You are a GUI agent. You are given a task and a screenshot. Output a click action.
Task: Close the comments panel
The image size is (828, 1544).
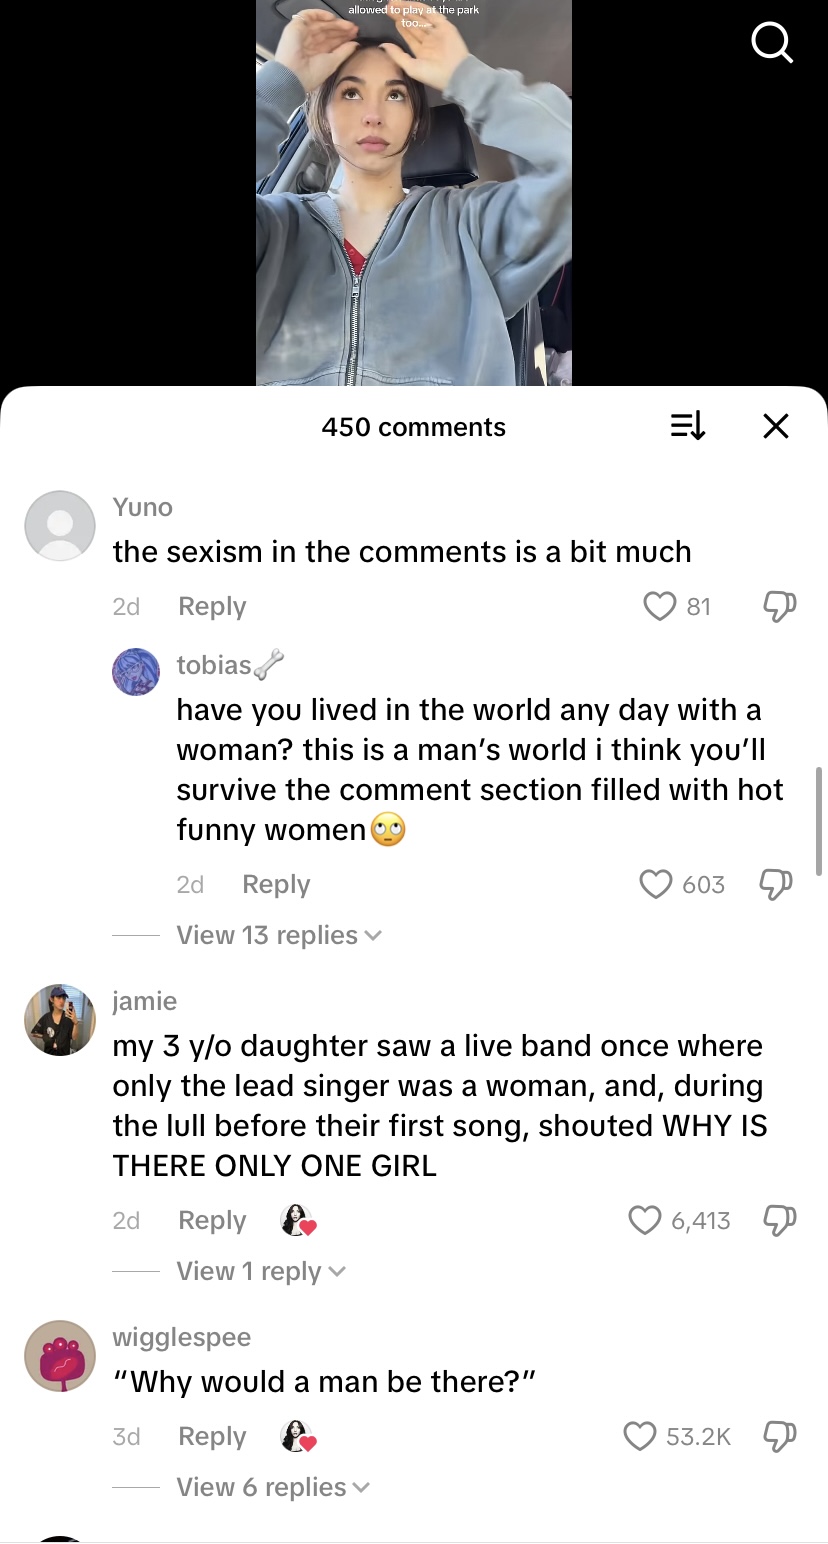point(775,427)
